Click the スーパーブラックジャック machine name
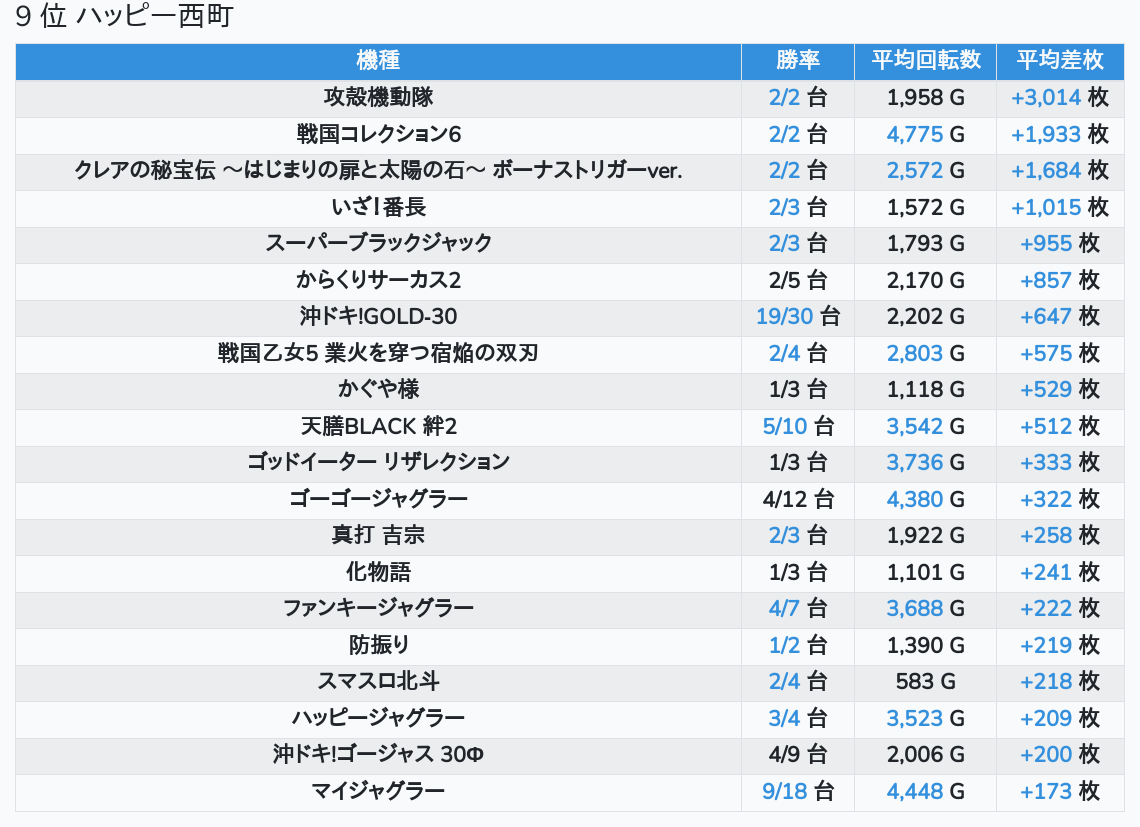The width and height of the screenshot is (1140, 827). point(378,243)
